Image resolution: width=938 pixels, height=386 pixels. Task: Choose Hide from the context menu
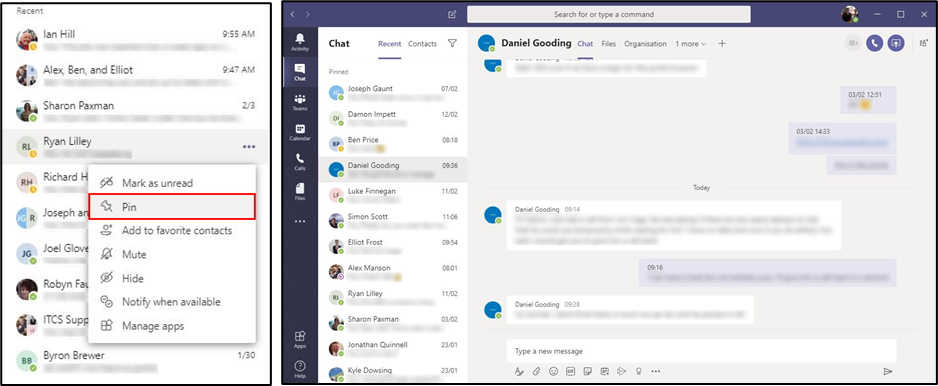click(x=172, y=278)
